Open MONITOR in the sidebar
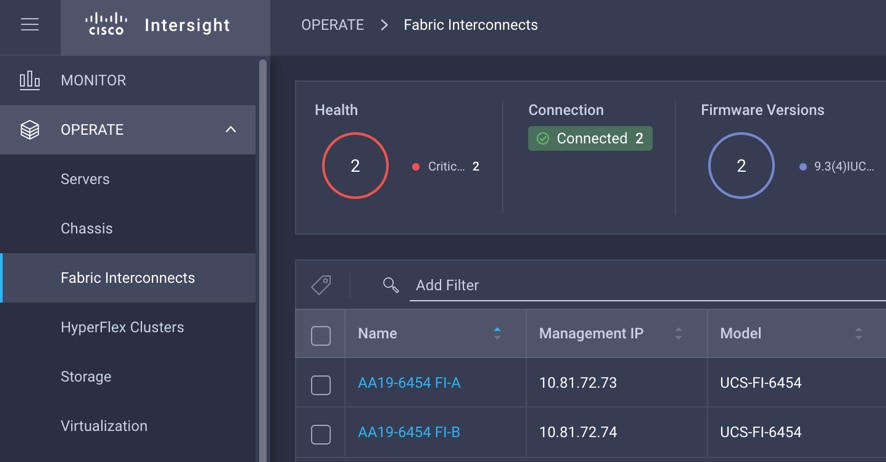This screenshot has height=462, width=886. (128, 80)
